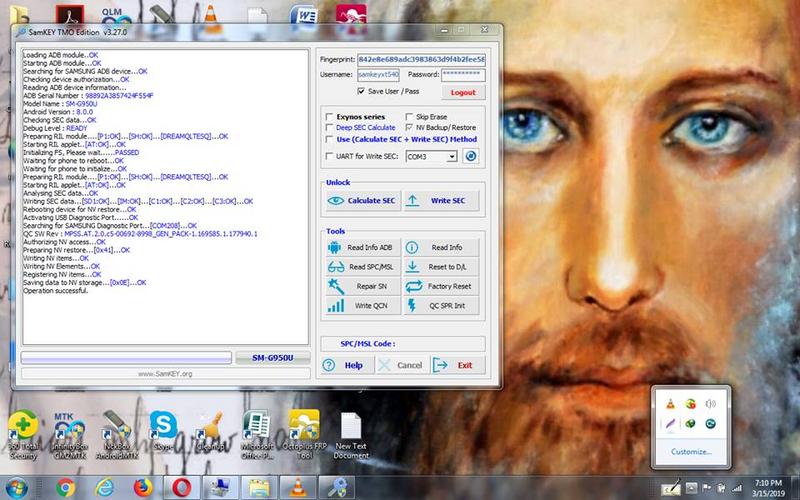Open Internet Explorer from the taskbar

(x=104, y=488)
